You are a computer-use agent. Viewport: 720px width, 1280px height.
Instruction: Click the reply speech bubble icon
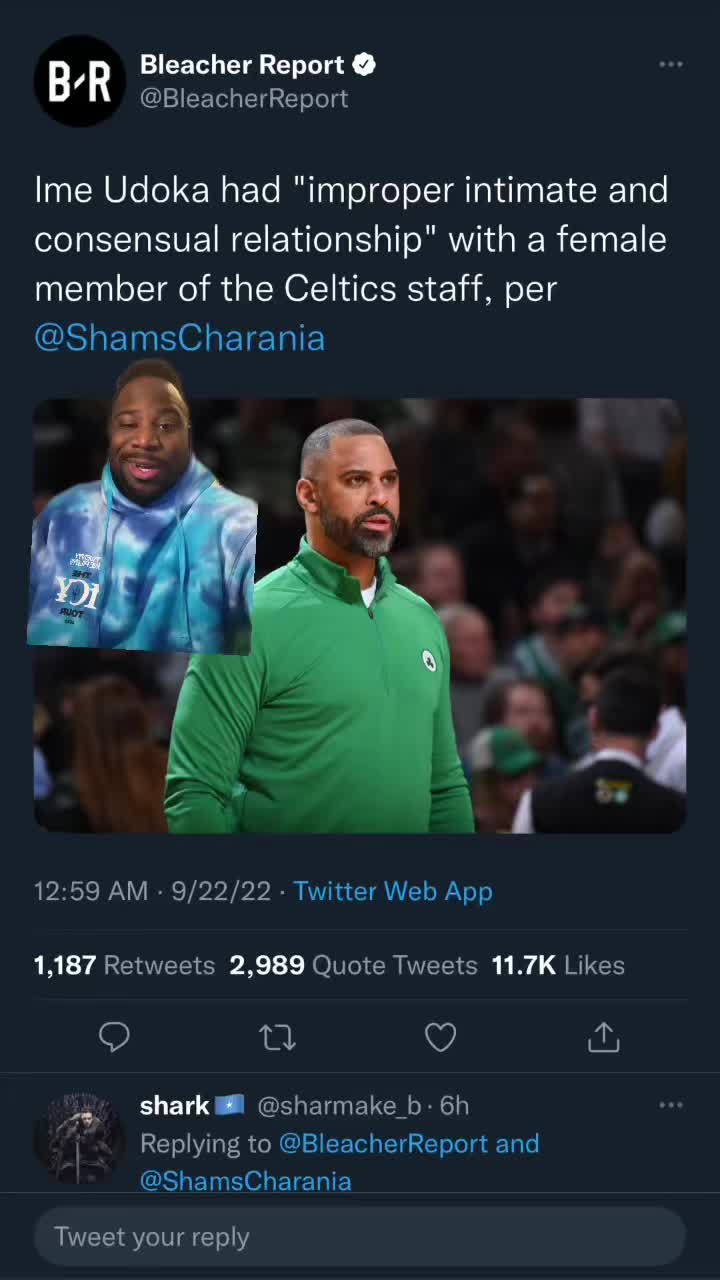pyautogui.click(x=114, y=1037)
